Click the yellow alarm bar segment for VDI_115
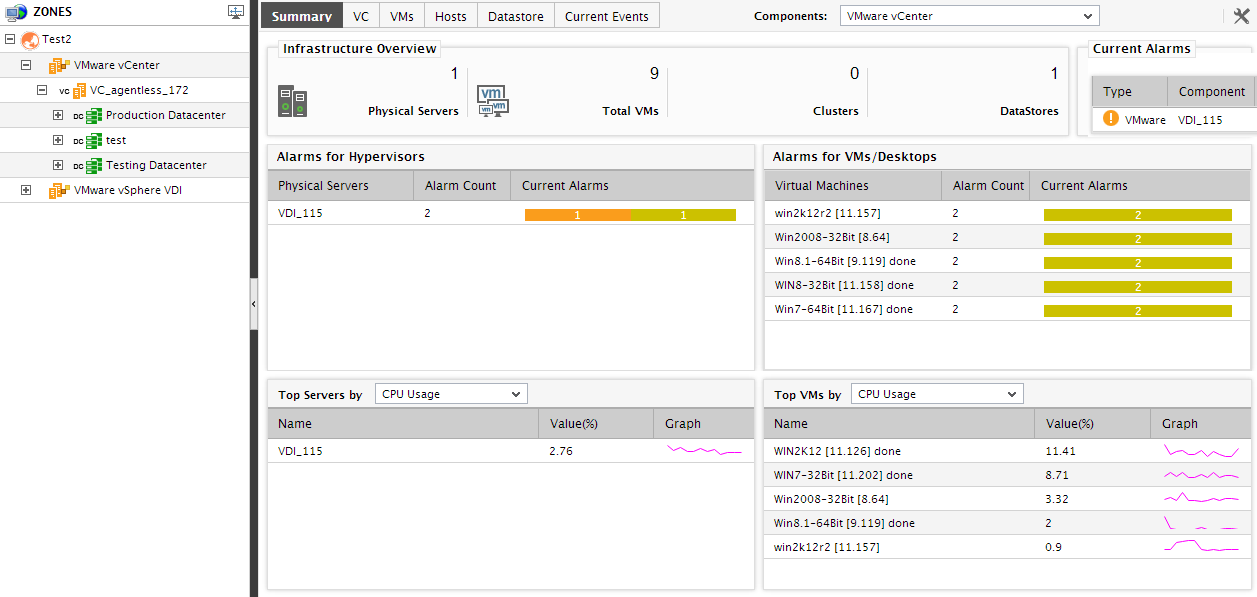Image resolution: width=1257 pixels, height=597 pixels. [683, 215]
